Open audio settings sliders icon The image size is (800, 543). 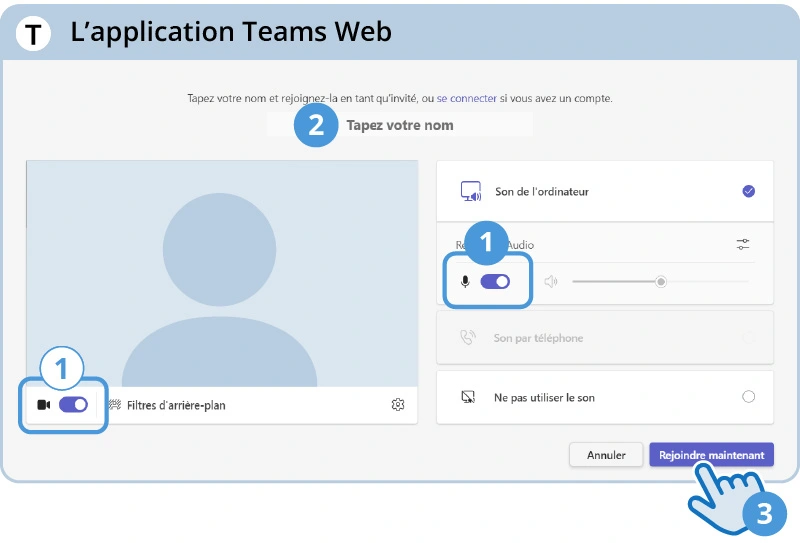pyautogui.click(x=742, y=244)
